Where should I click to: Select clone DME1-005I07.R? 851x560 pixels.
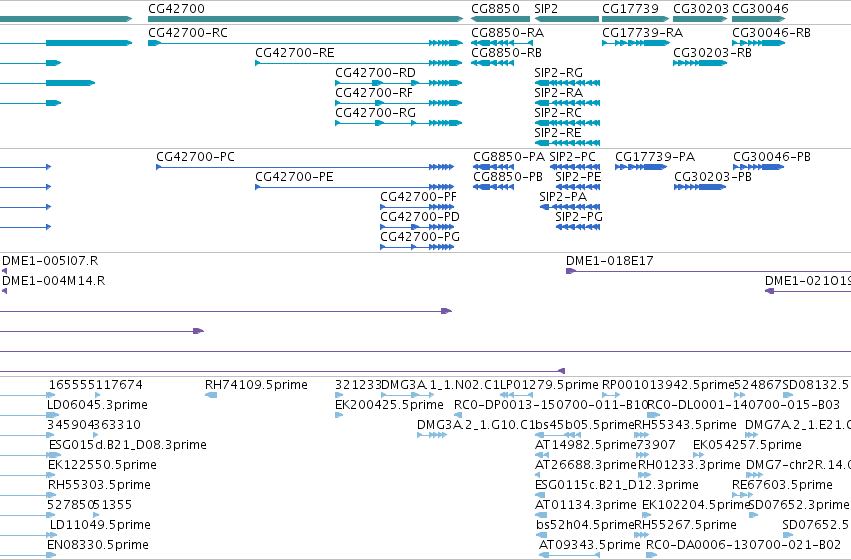coord(50,262)
